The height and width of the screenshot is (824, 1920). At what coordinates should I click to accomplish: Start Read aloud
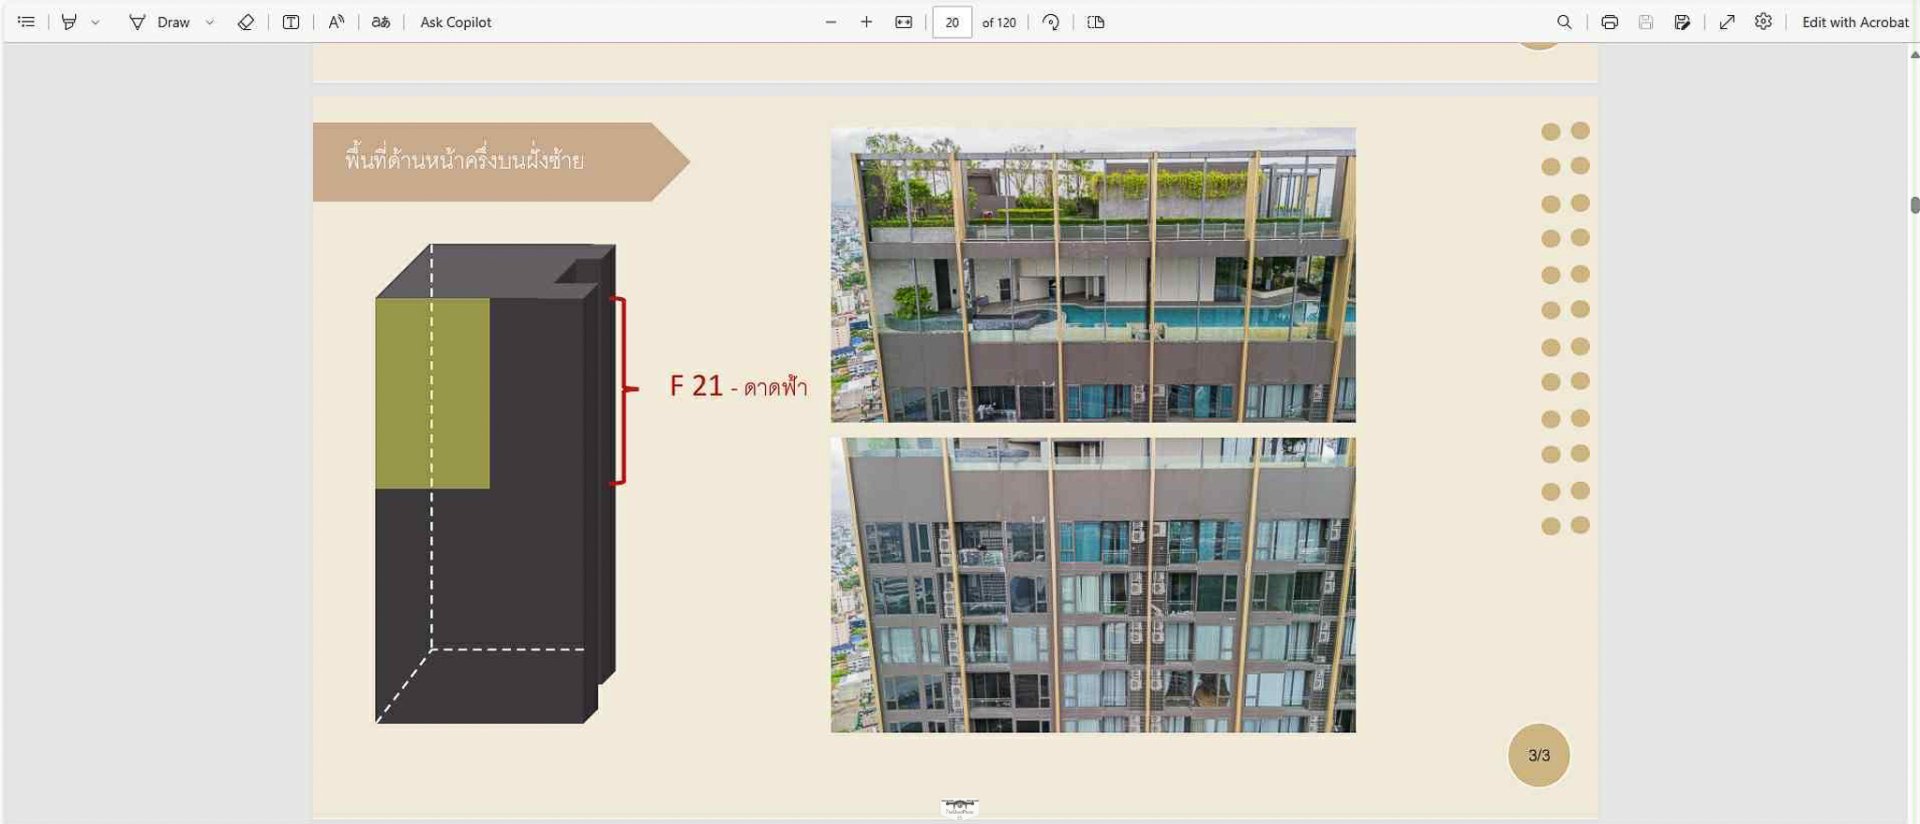tap(336, 22)
